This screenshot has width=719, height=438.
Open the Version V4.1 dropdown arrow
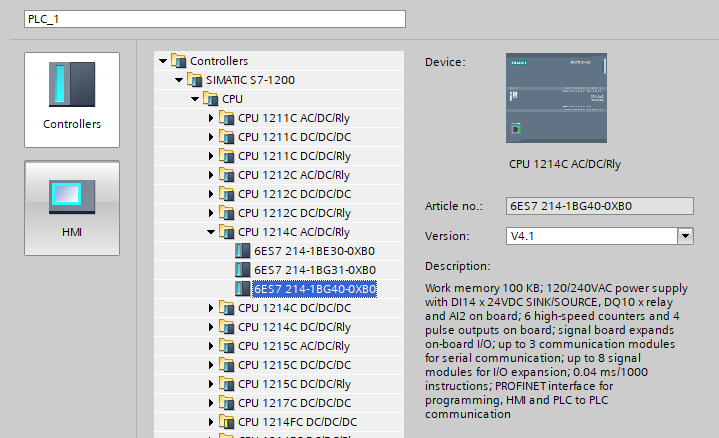[x=686, y=236]
